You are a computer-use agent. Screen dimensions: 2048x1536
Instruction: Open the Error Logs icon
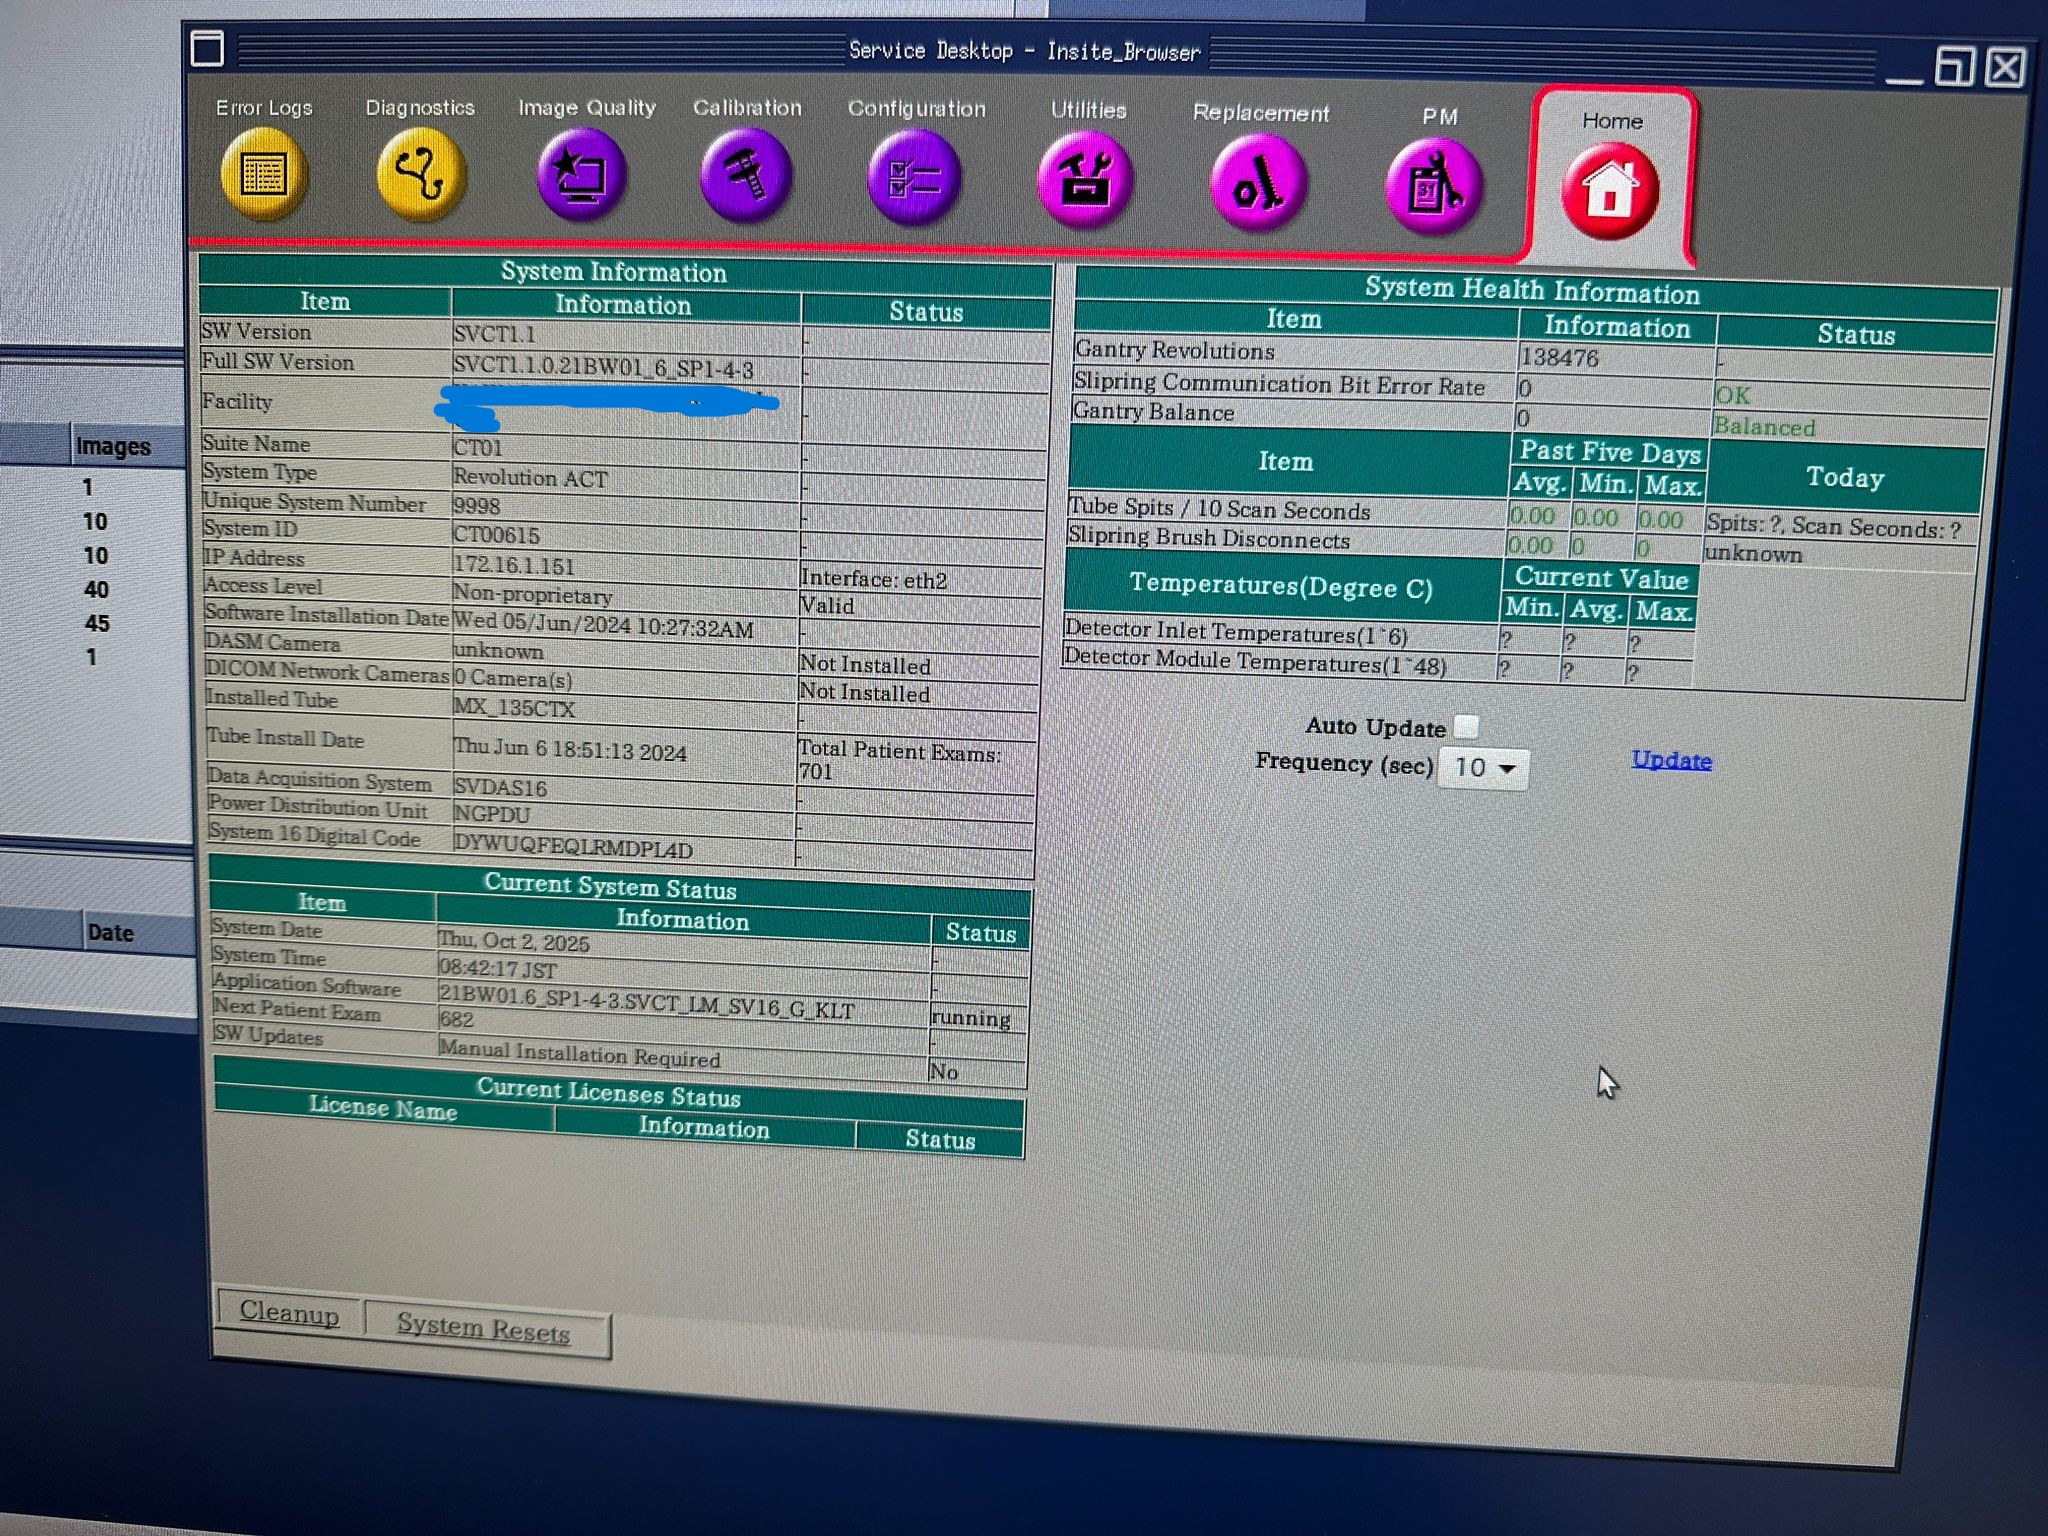pyautogui.click(x=263, y=174)
